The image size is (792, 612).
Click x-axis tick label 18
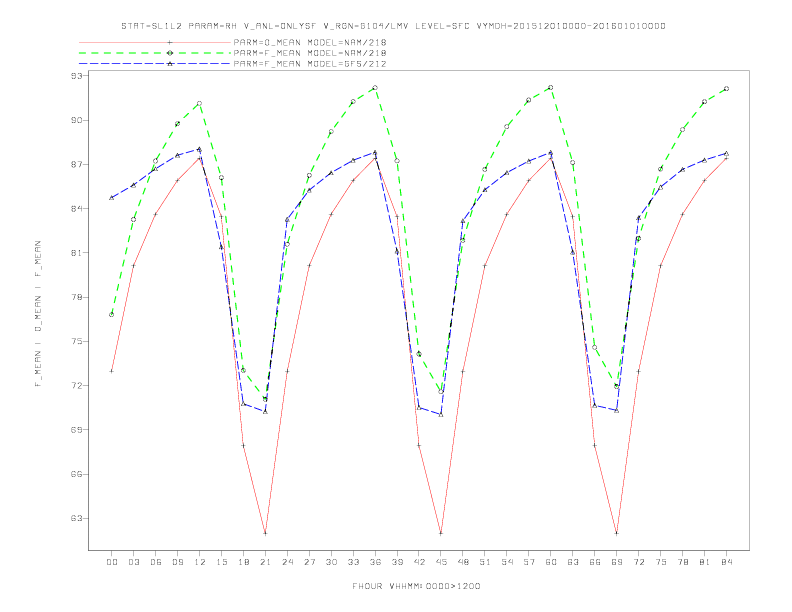[243, 562]
